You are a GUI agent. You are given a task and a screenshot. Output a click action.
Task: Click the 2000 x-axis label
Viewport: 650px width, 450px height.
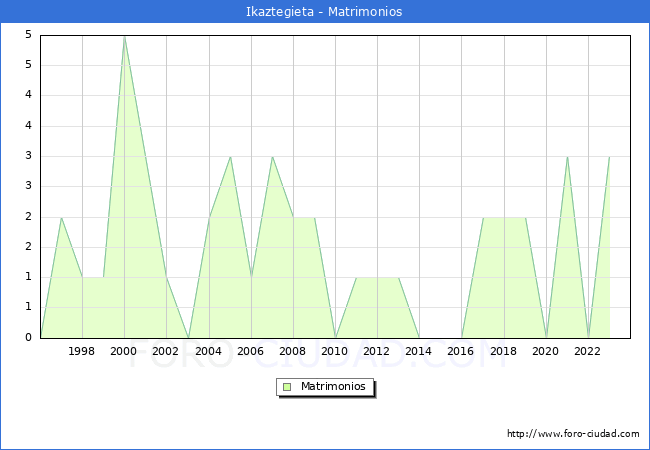pyautogui.click(x=124, y=351)
